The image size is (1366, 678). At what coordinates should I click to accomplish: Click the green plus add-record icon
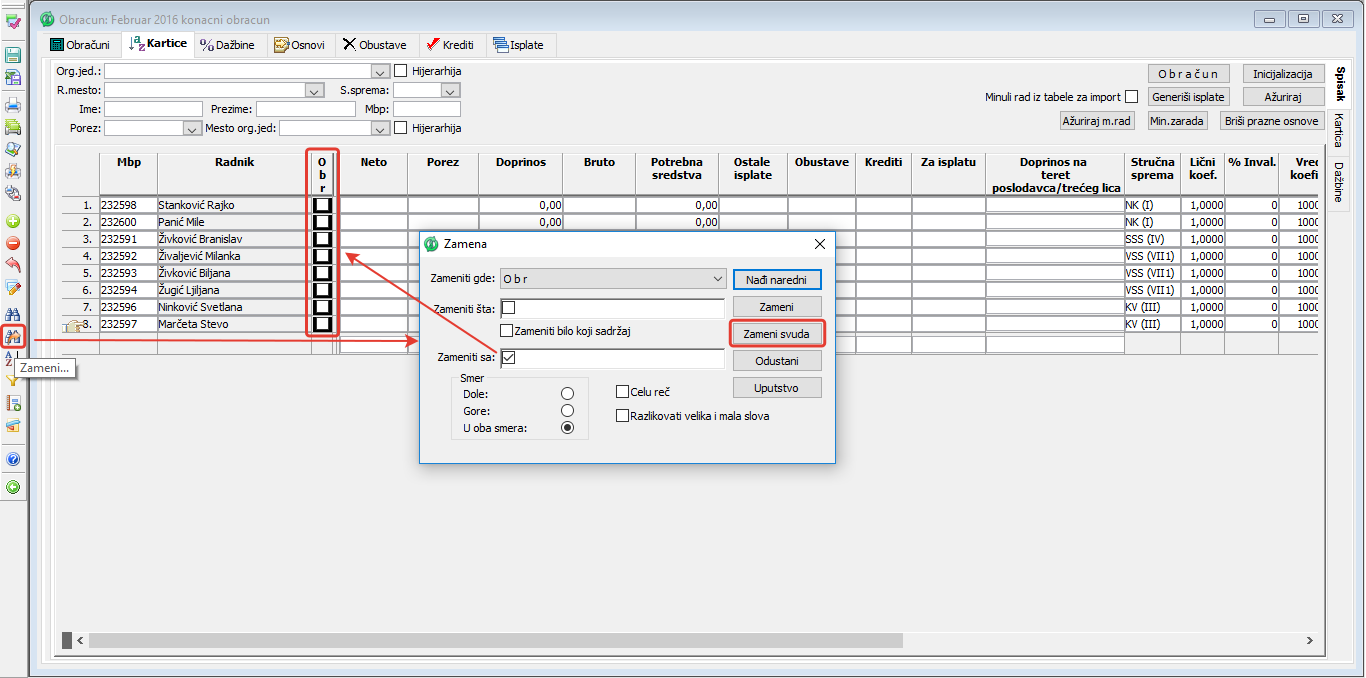coord(13,221)
